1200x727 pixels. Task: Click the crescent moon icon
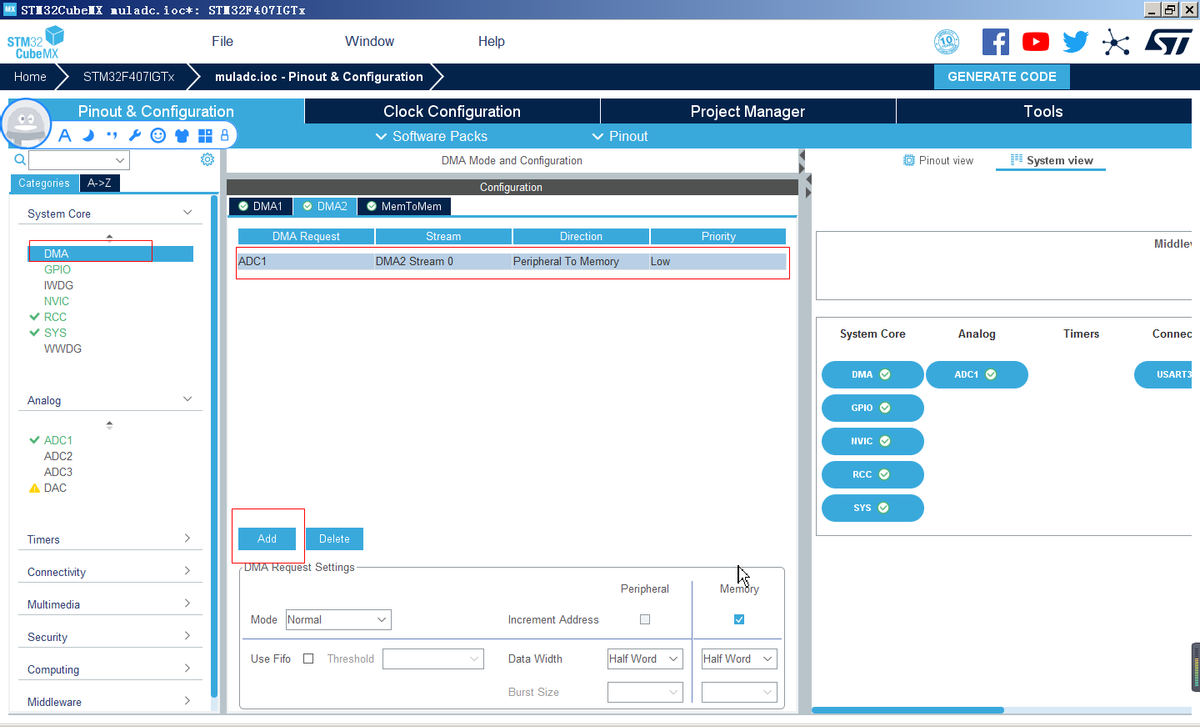pos(88,136)
